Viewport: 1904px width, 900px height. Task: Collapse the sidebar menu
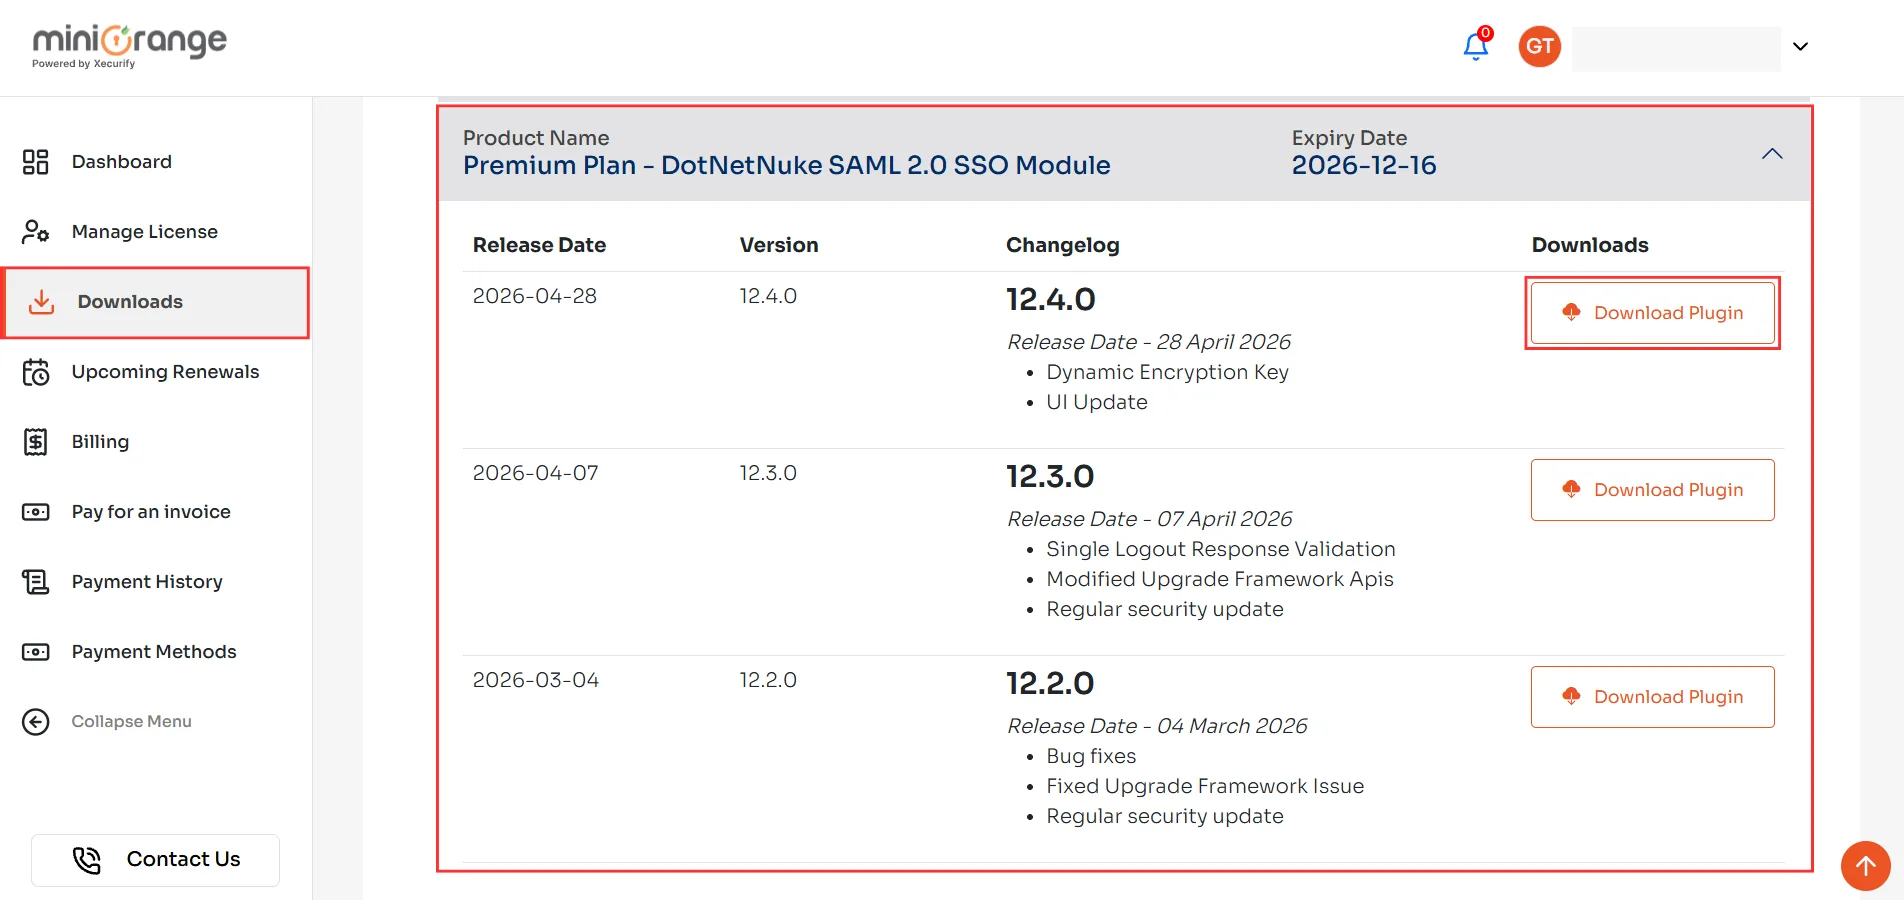pos(131,722)
